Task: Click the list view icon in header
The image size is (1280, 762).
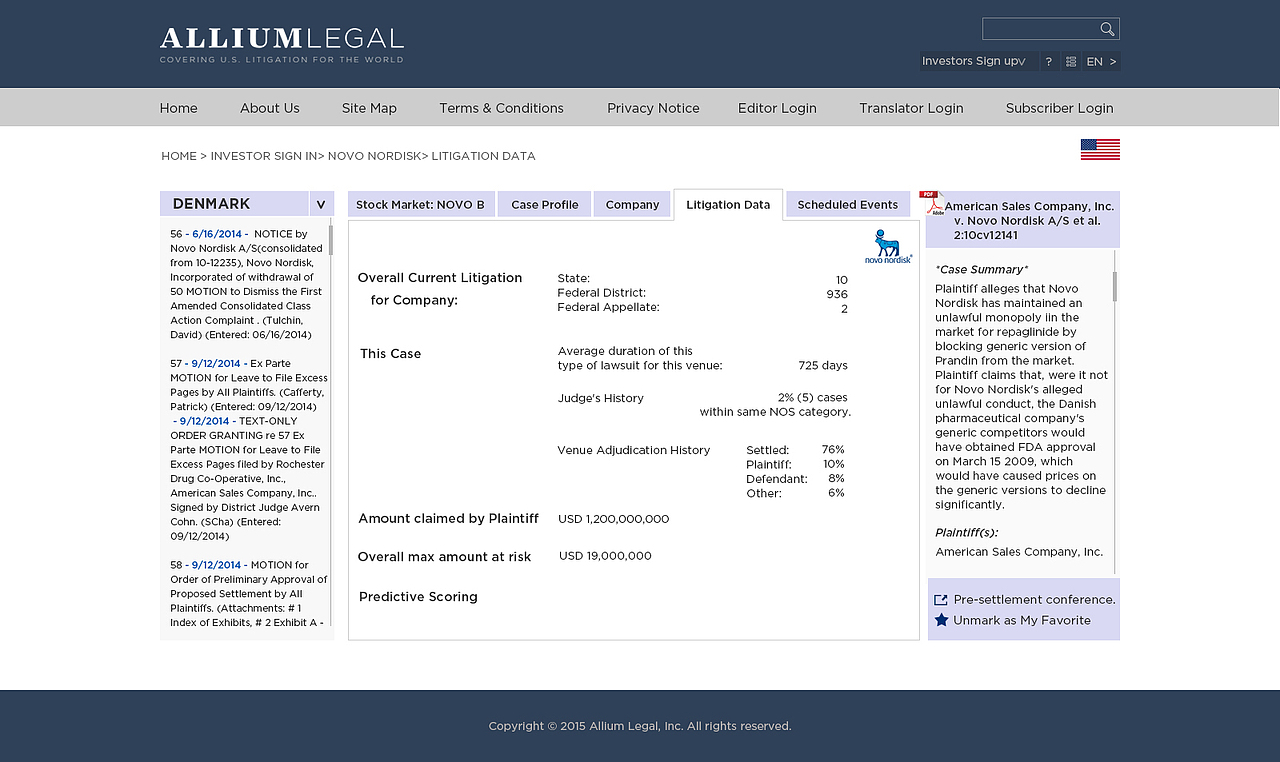Action: coord(1071,61)
